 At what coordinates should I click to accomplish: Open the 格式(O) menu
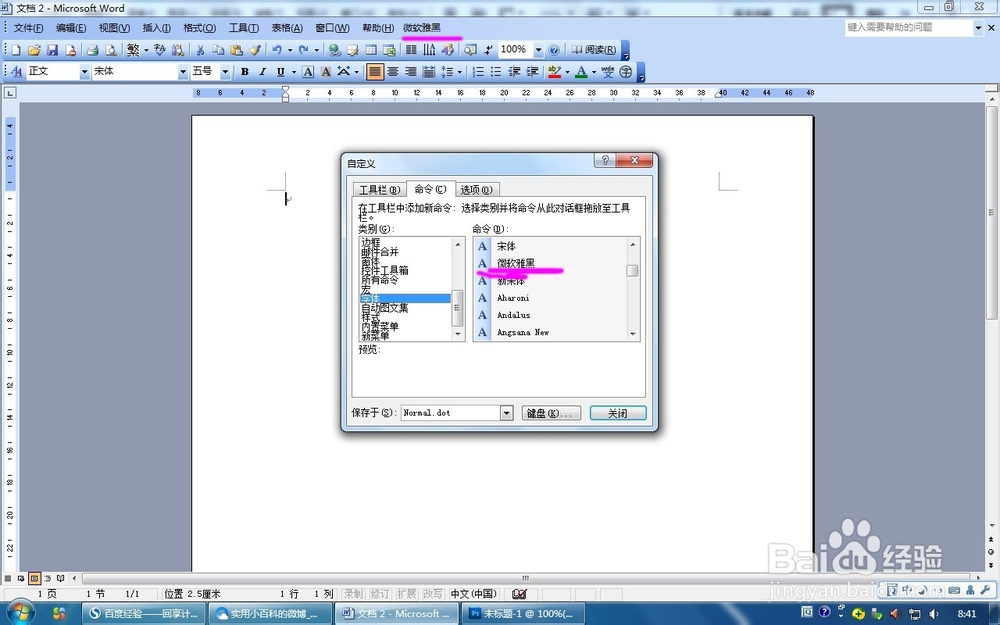200,28
